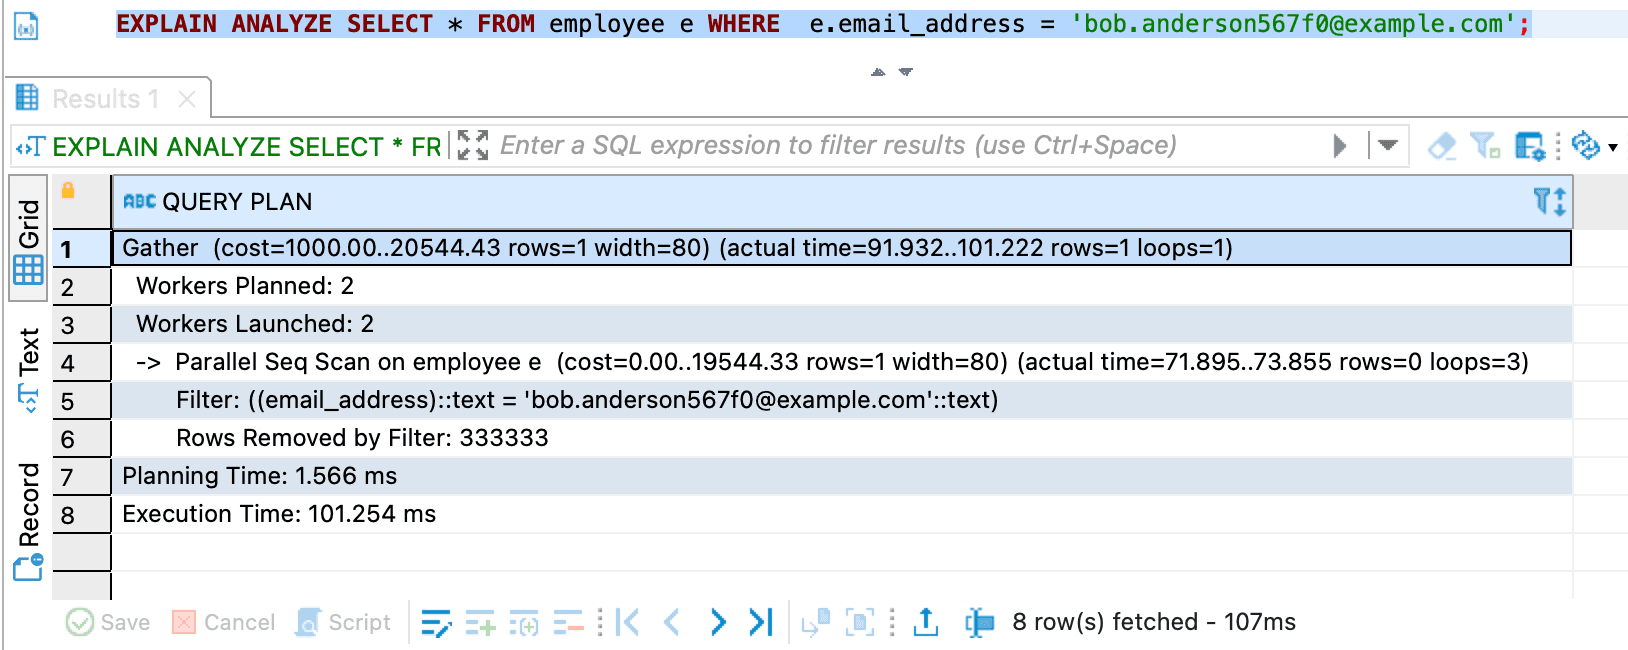The height and width of the screenshot is (650, 1628).
Task: Select row number 1 header
Action: (x=81, y=249)
